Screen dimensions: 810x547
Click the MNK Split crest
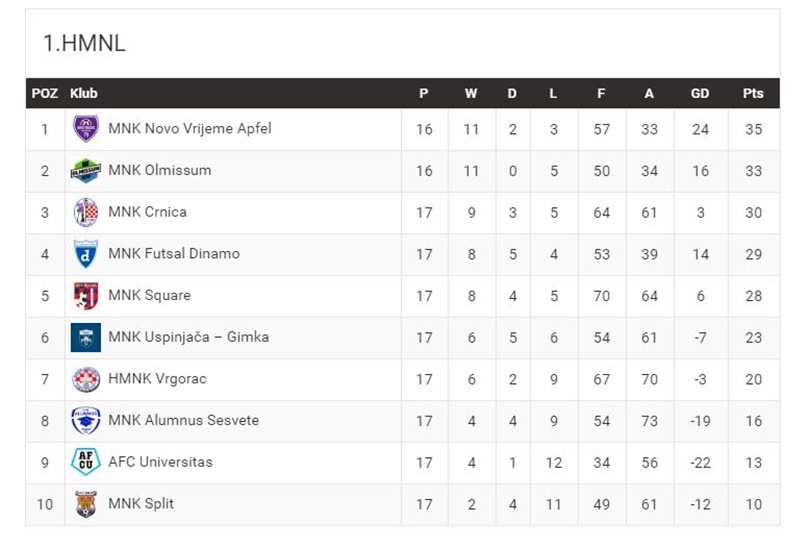pyautogui.click(x=86, y=504)
